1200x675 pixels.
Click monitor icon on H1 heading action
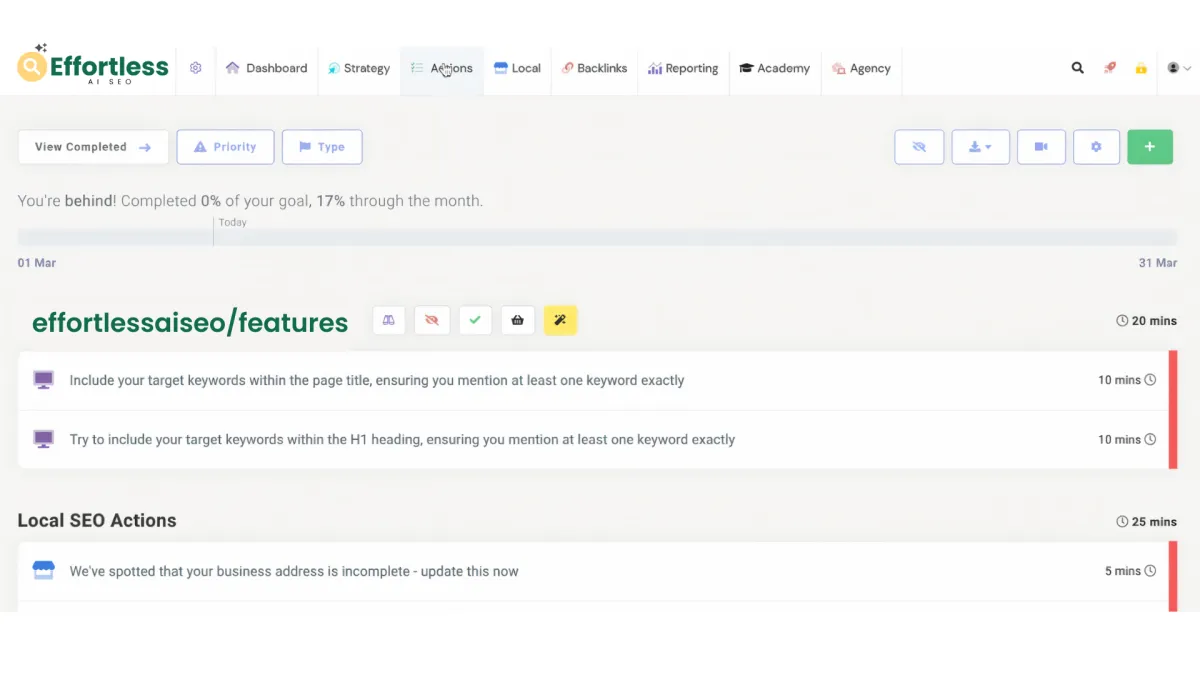tap(43, 439)
